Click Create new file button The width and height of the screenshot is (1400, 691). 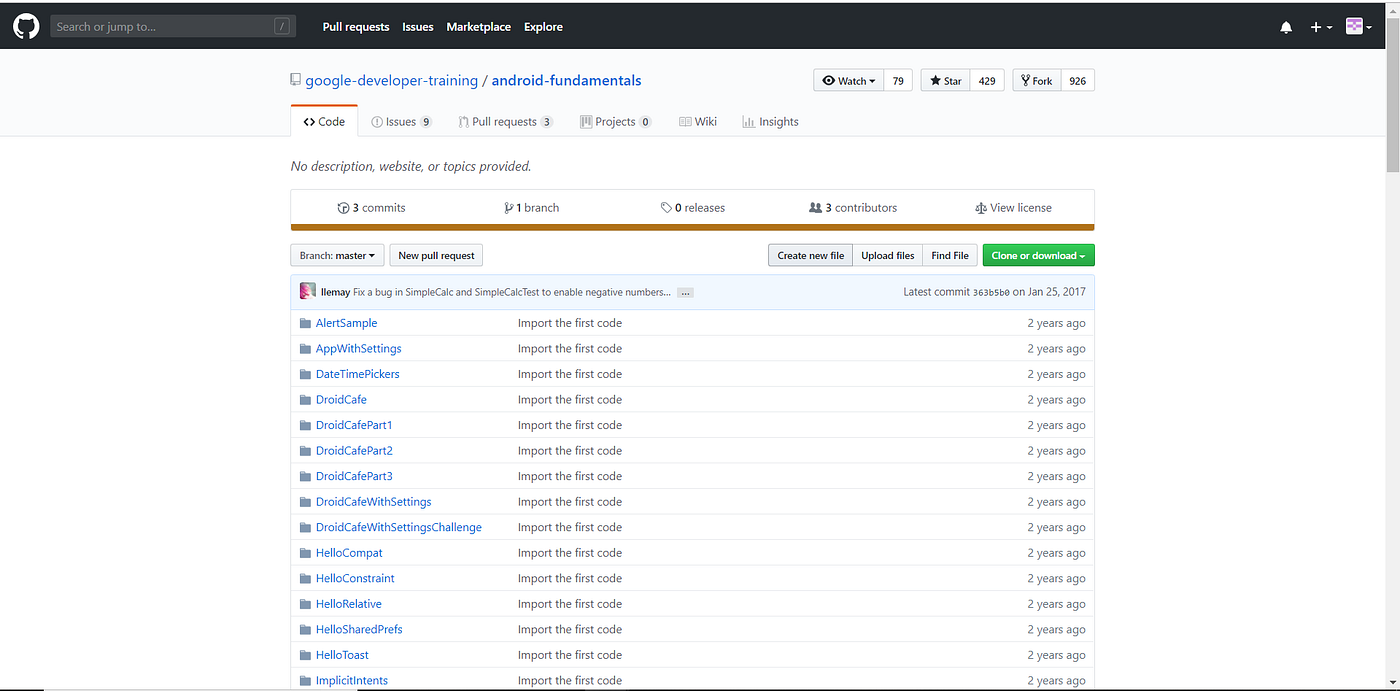point(810,256)
